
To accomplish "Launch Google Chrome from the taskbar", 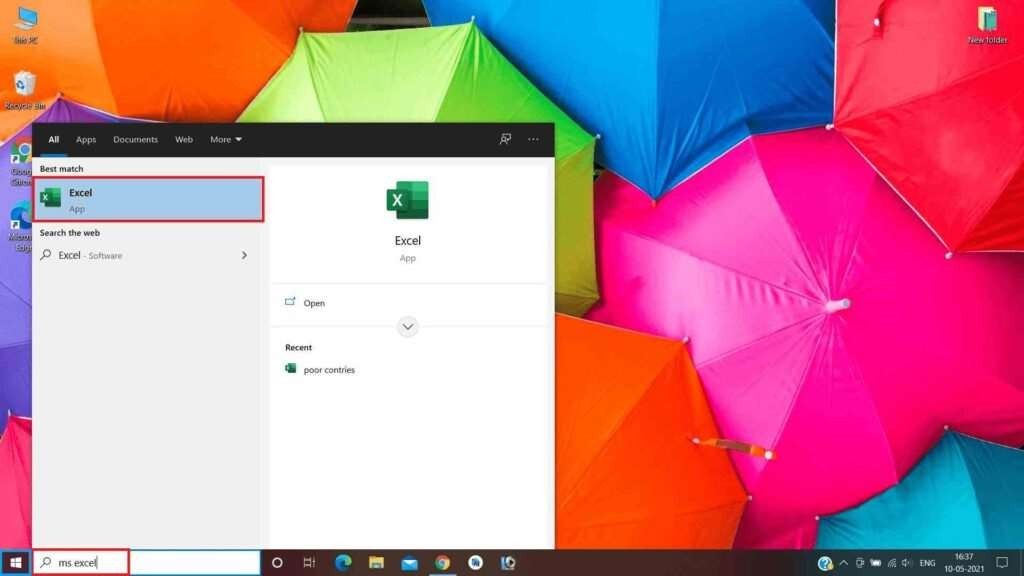I will pos(442,562).
